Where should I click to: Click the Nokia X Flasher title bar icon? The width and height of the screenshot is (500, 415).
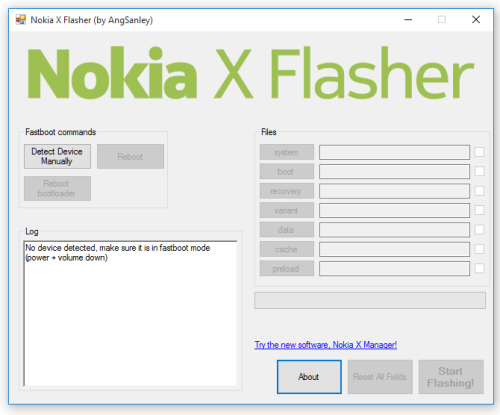(x=21, y=20)
